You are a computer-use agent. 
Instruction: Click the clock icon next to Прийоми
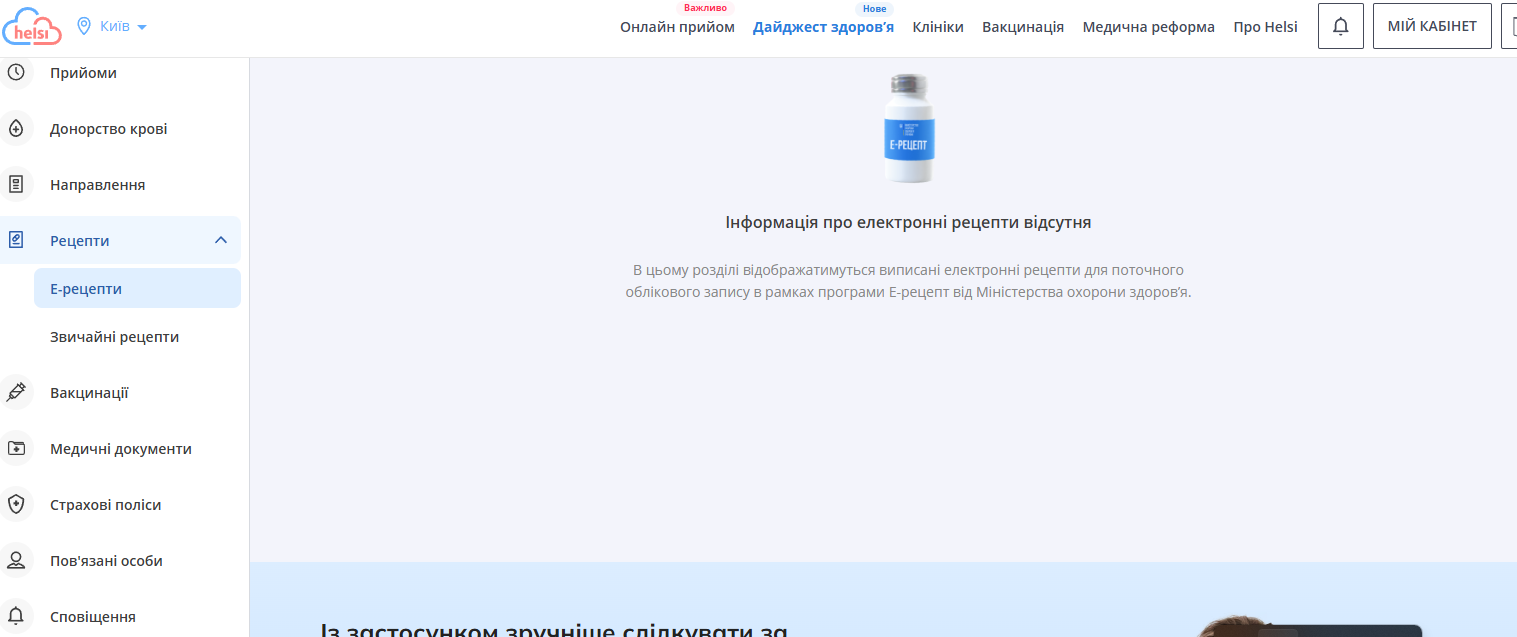(x=15, y=72)
